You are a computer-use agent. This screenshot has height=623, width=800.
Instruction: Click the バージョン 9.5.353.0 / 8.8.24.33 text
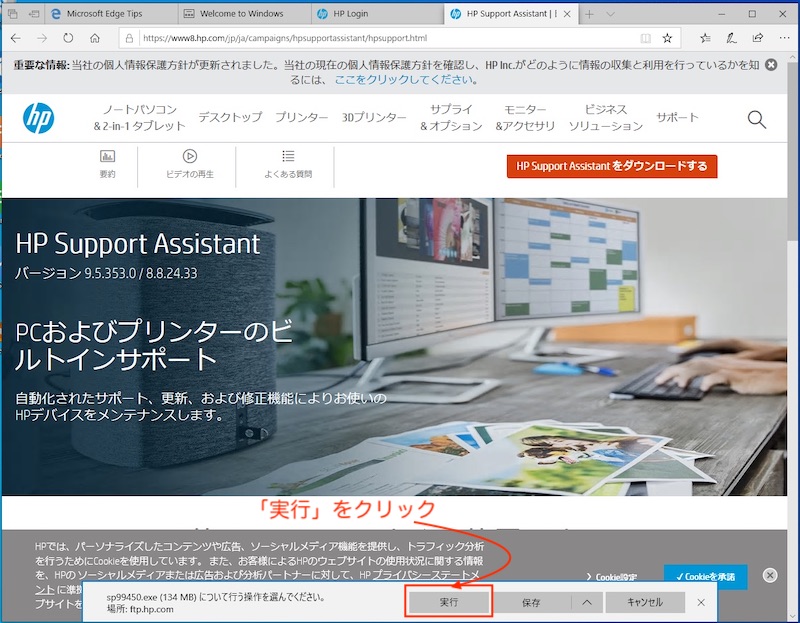pos(106,273)
